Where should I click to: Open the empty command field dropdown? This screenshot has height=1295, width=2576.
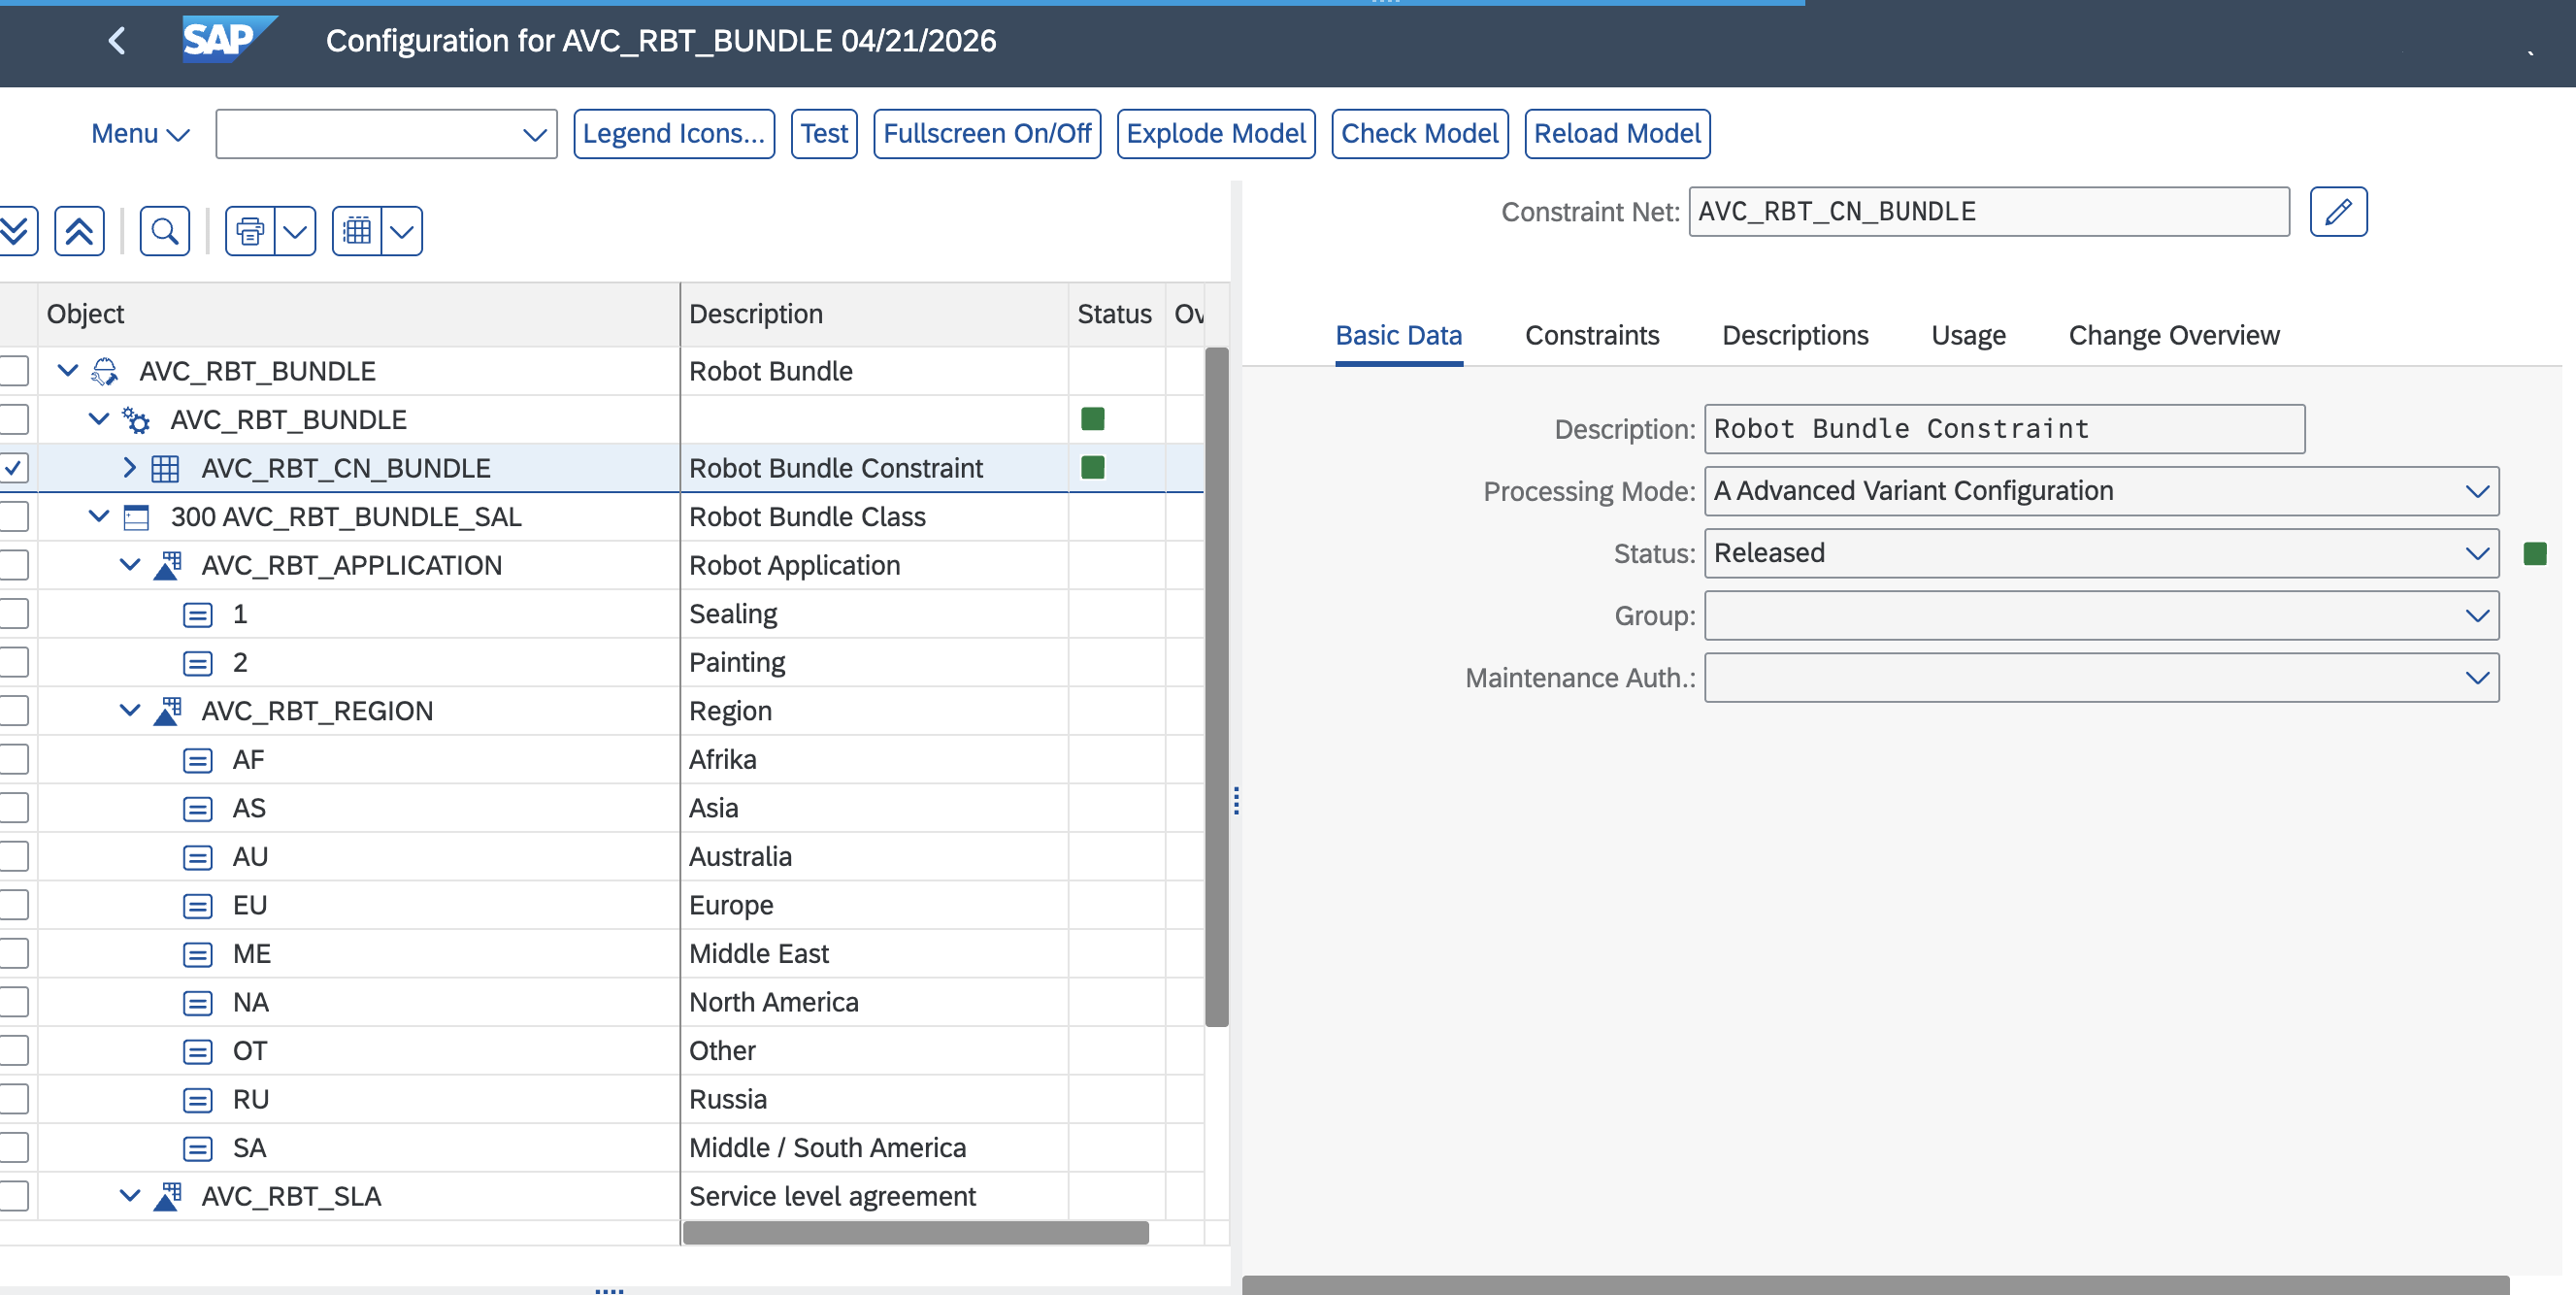(535, 134)
